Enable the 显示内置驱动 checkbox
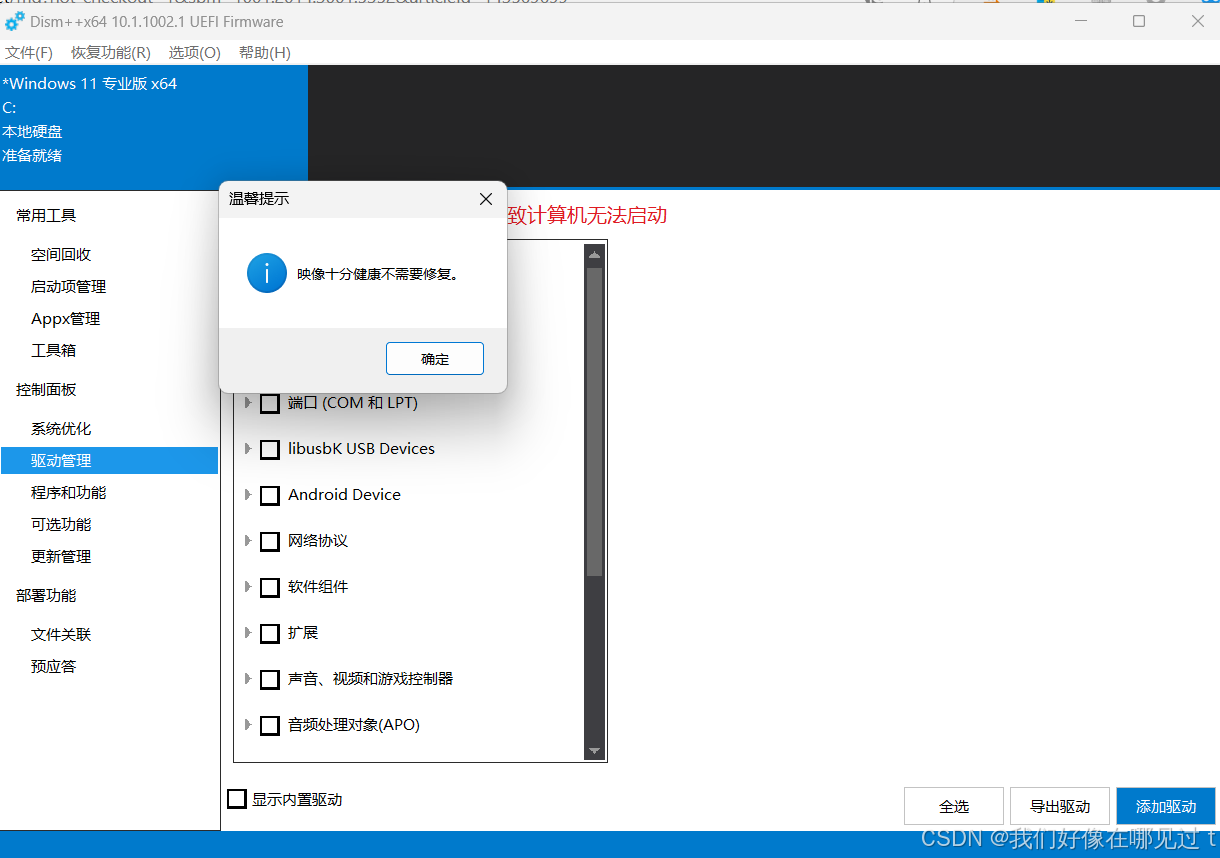This screenshot has height=858, width=1220. (x=237, y=799)
